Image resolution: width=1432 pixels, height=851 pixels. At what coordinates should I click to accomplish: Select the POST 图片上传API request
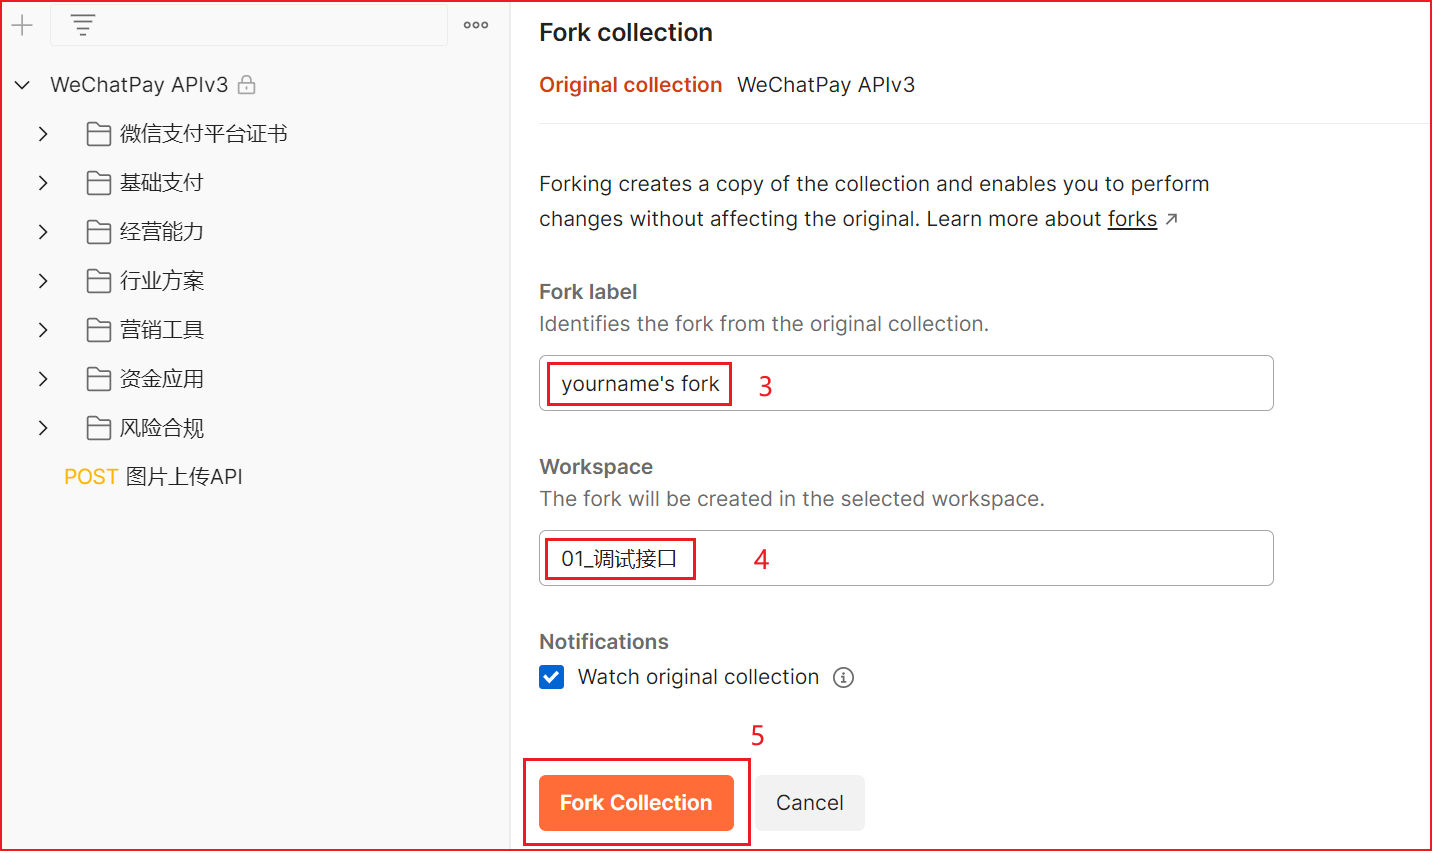coord(154,477)
